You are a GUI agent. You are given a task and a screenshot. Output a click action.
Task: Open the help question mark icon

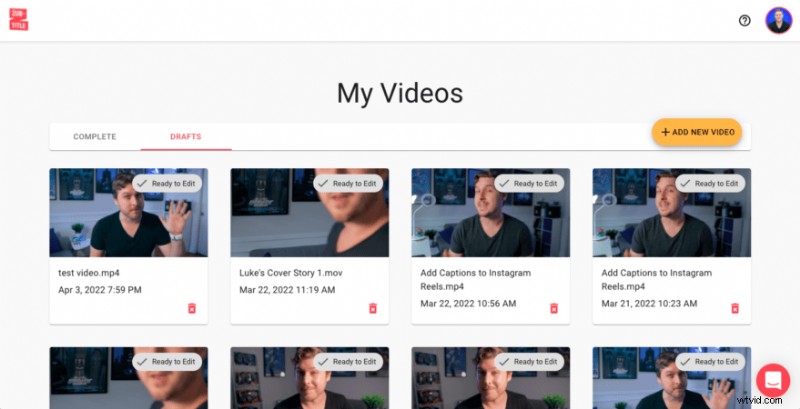744,21
